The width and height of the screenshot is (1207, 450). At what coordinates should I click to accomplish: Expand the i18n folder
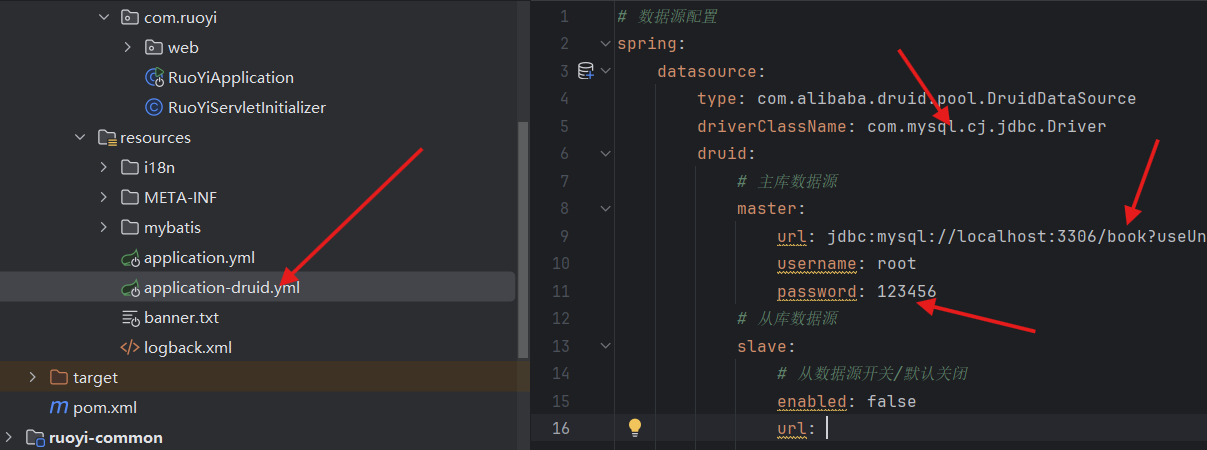[x=104, y=167]
